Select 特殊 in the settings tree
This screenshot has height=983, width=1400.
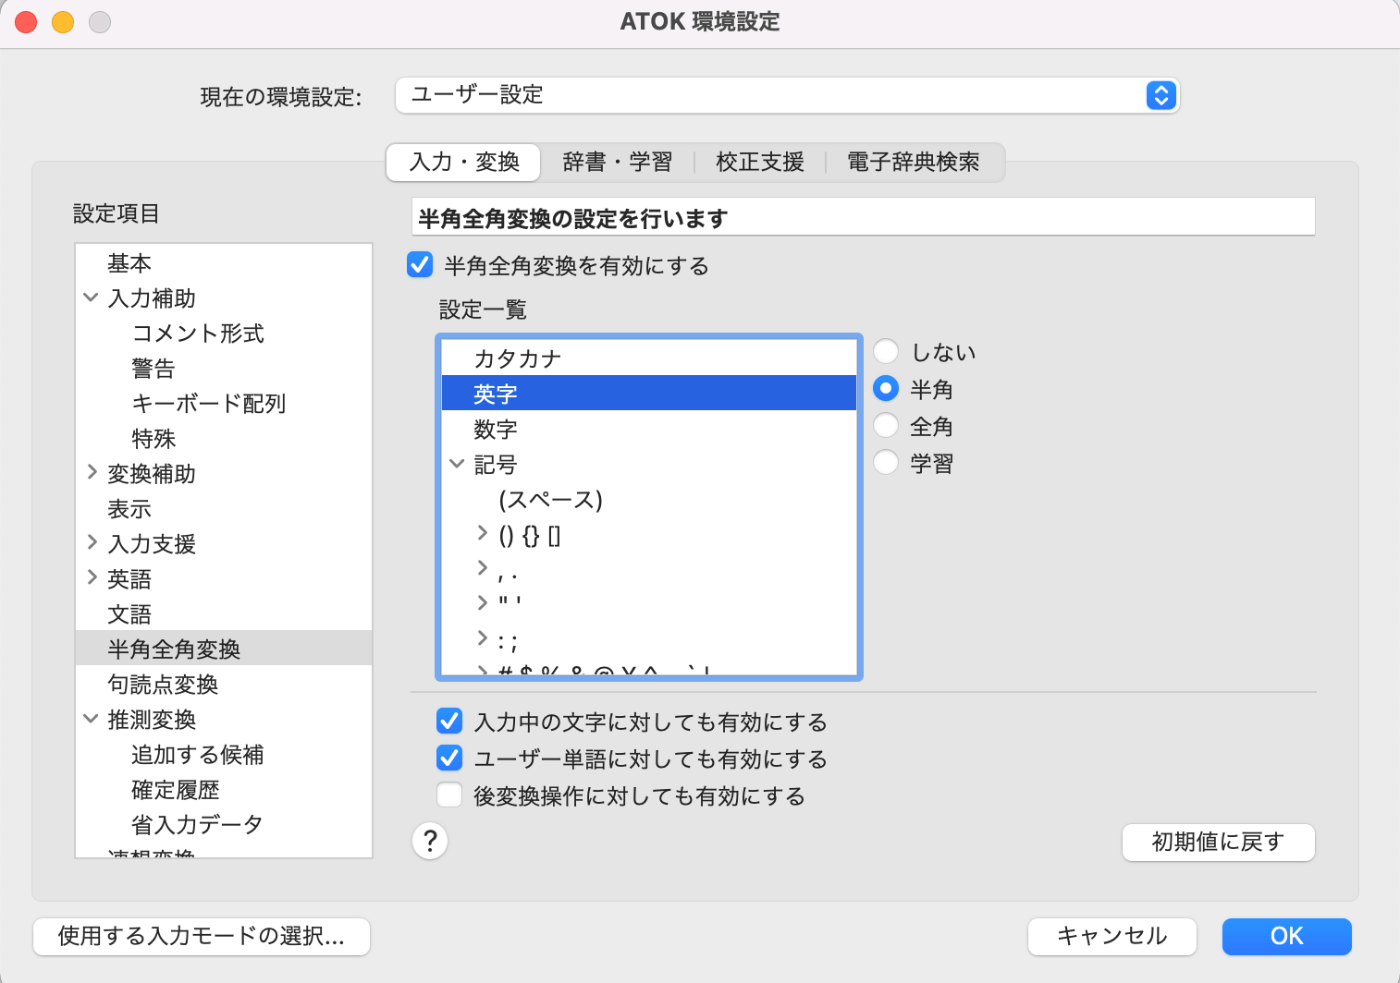[224, 438]
